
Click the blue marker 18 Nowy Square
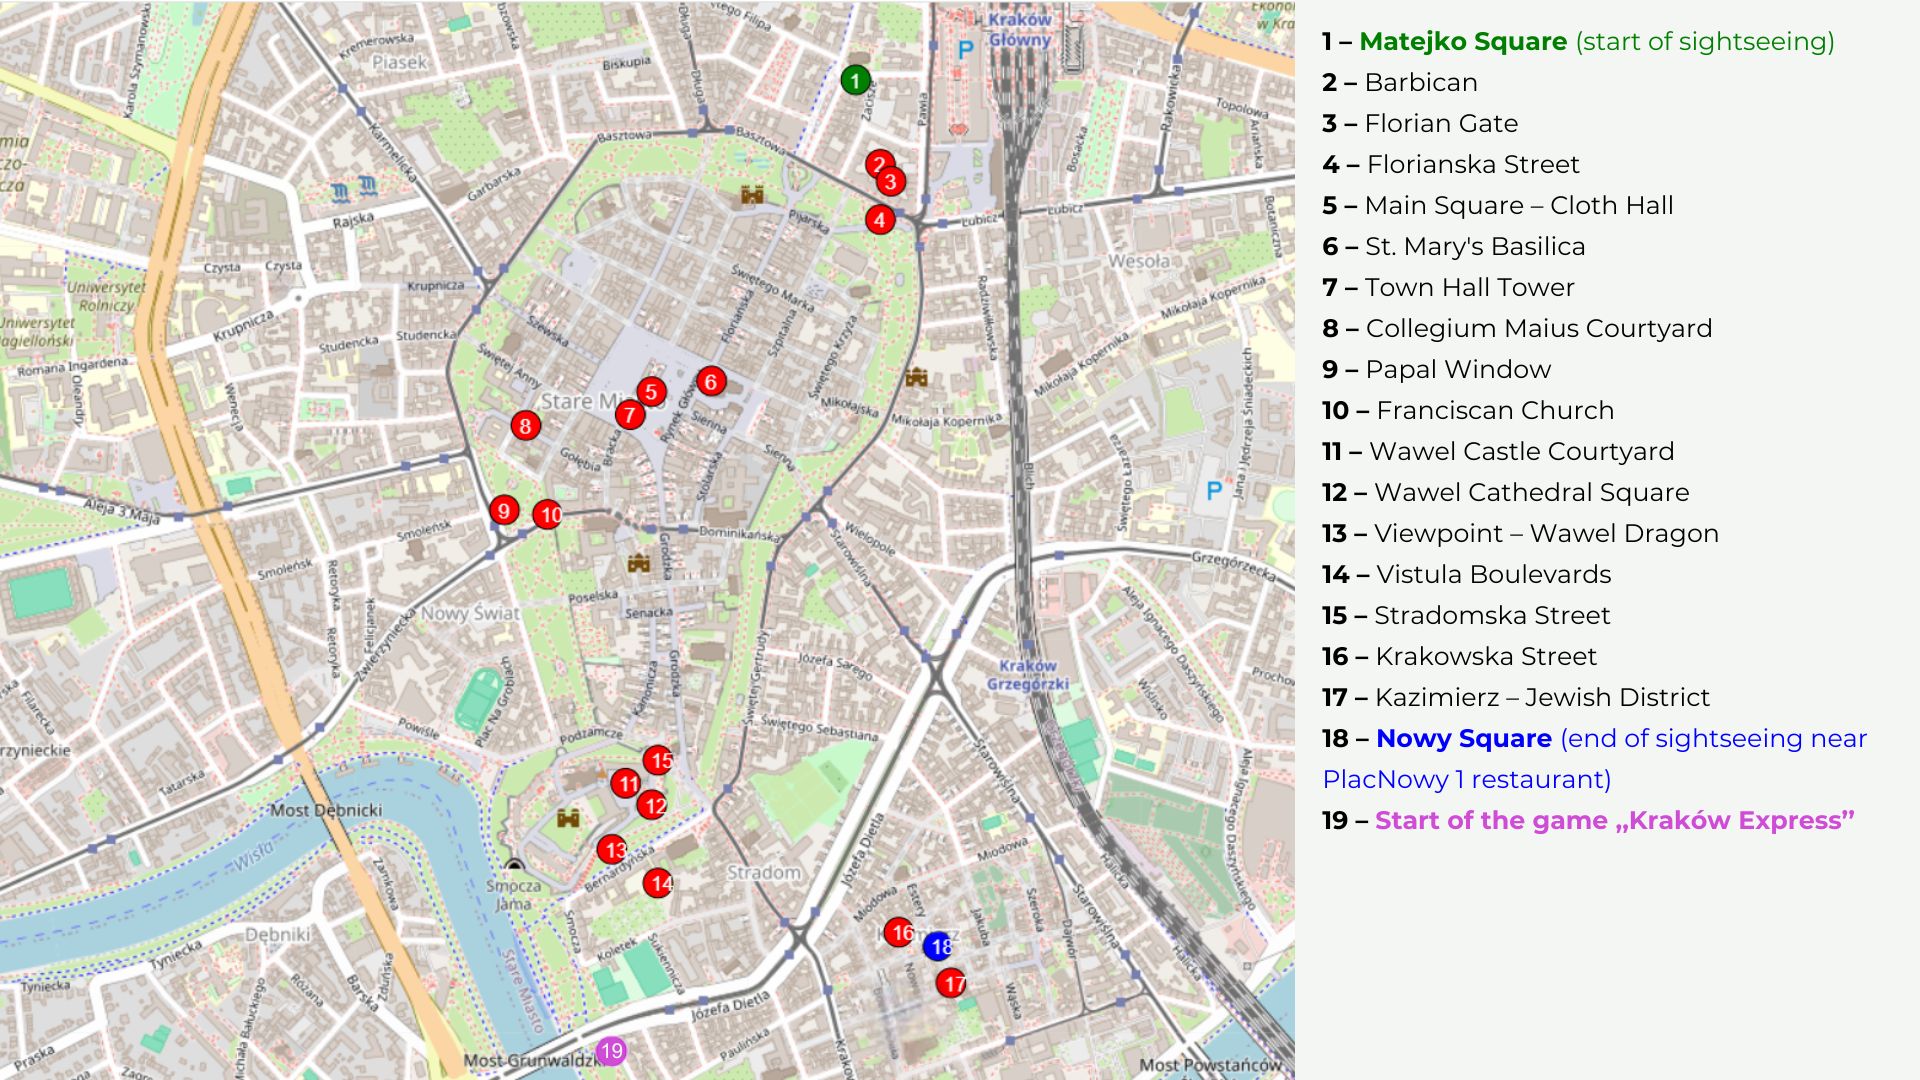[938, 946]
